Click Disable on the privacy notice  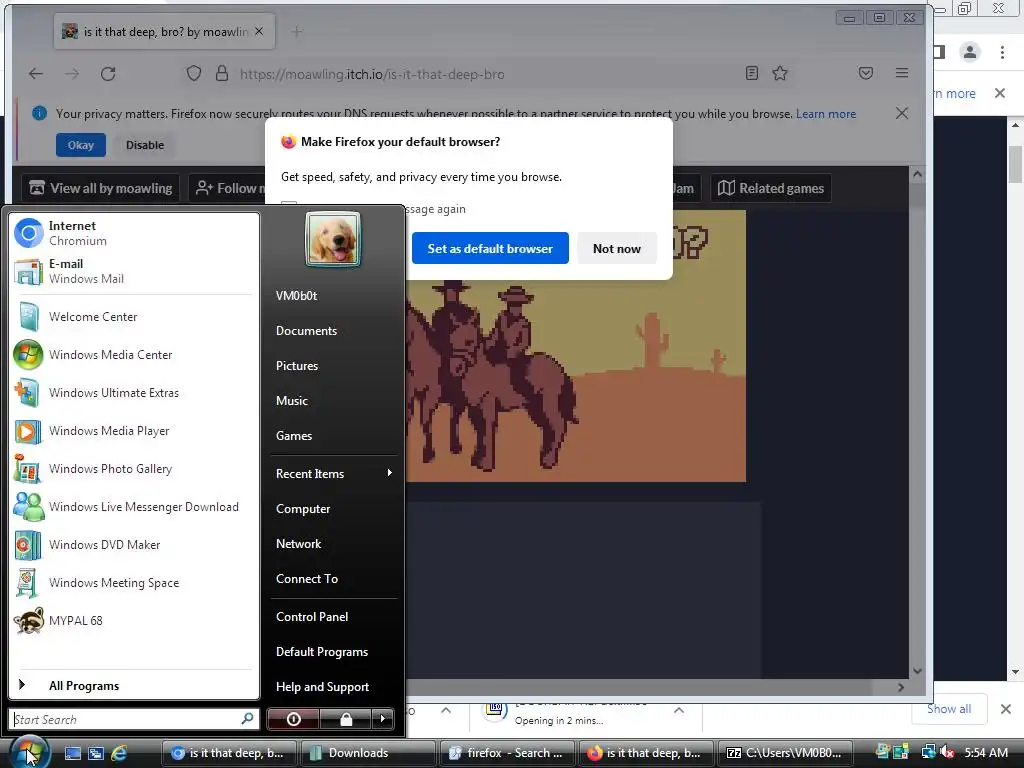(145, 145)
